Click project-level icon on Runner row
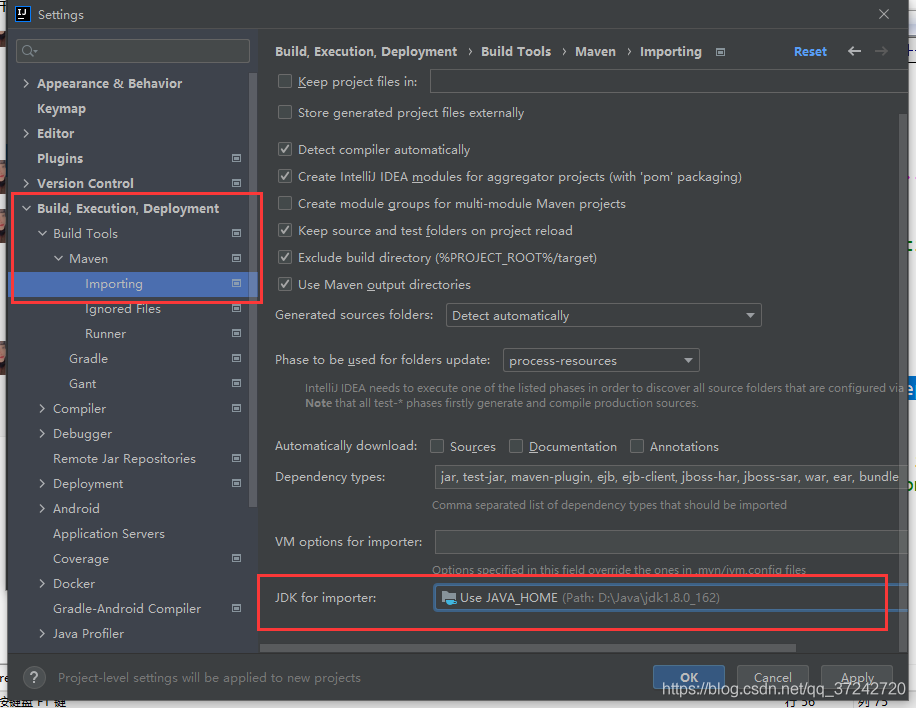916x708 pixels. (237, 334)
